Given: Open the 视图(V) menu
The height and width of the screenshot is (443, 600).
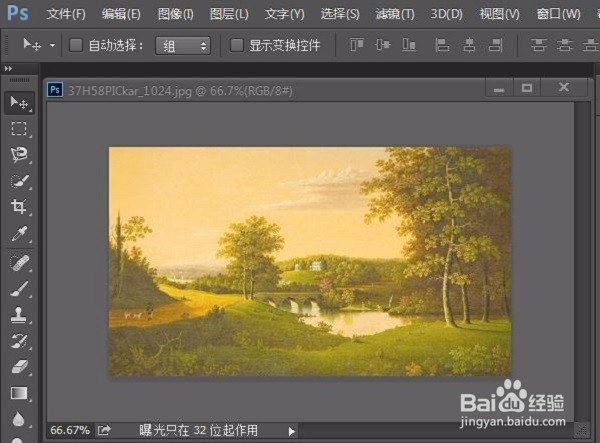Looking at the screenshot, I should [499, 14].
